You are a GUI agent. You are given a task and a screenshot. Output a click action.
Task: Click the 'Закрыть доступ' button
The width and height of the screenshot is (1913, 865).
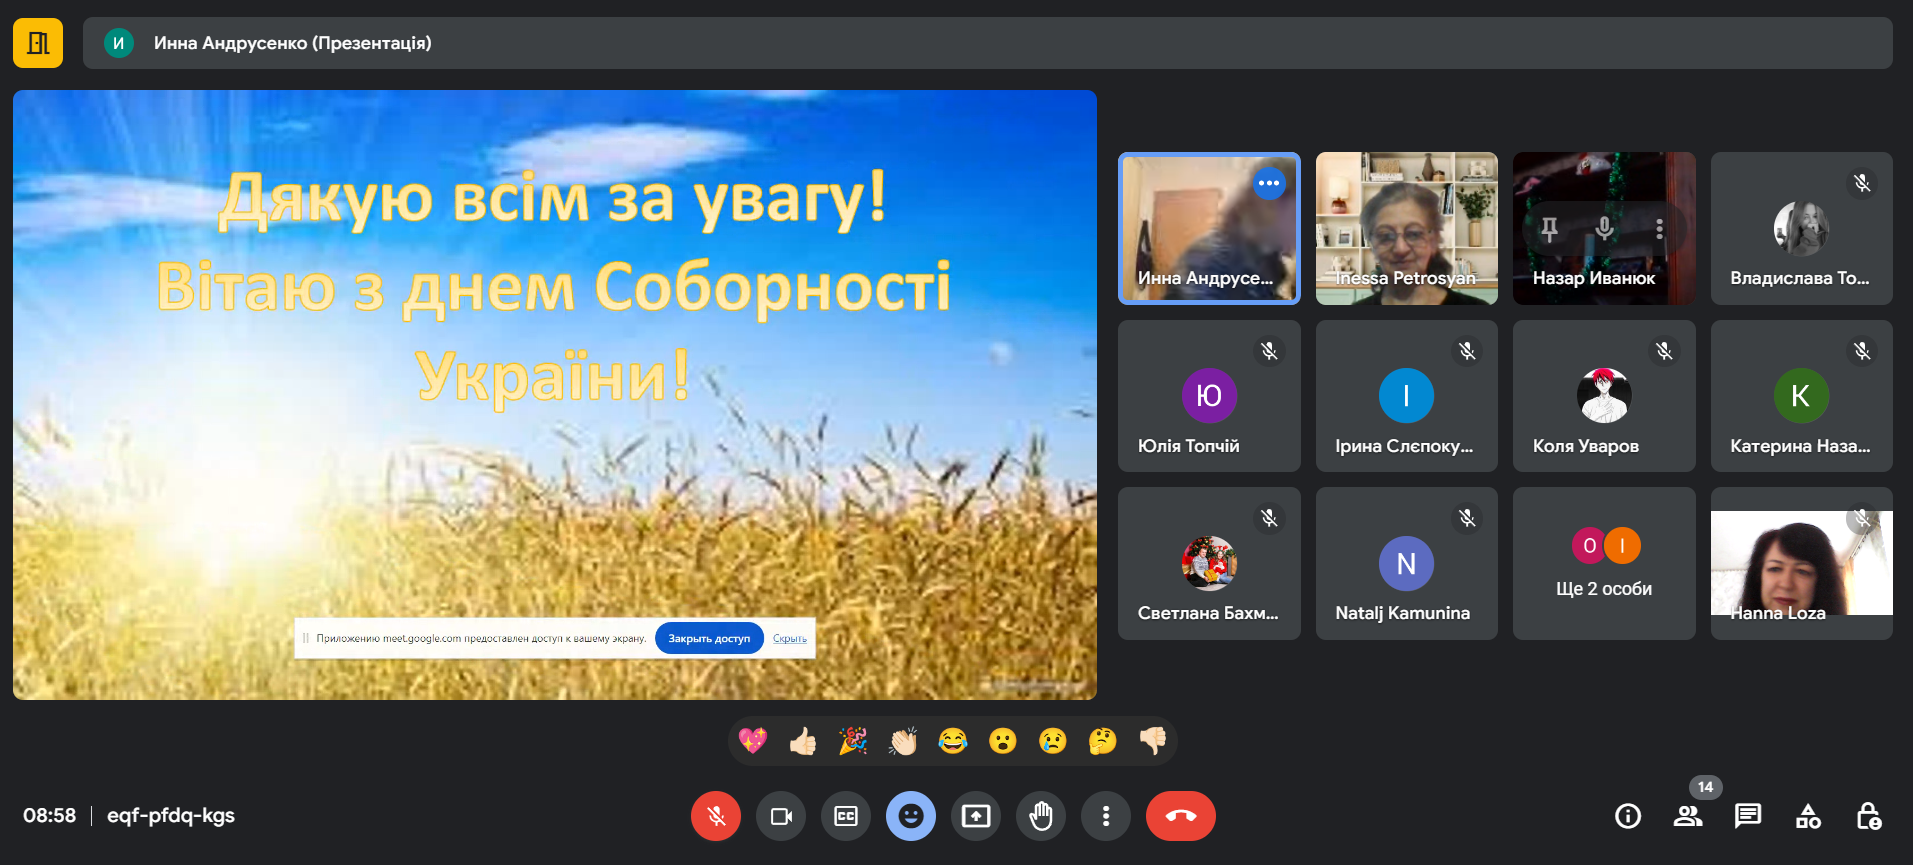pos(709,638)
